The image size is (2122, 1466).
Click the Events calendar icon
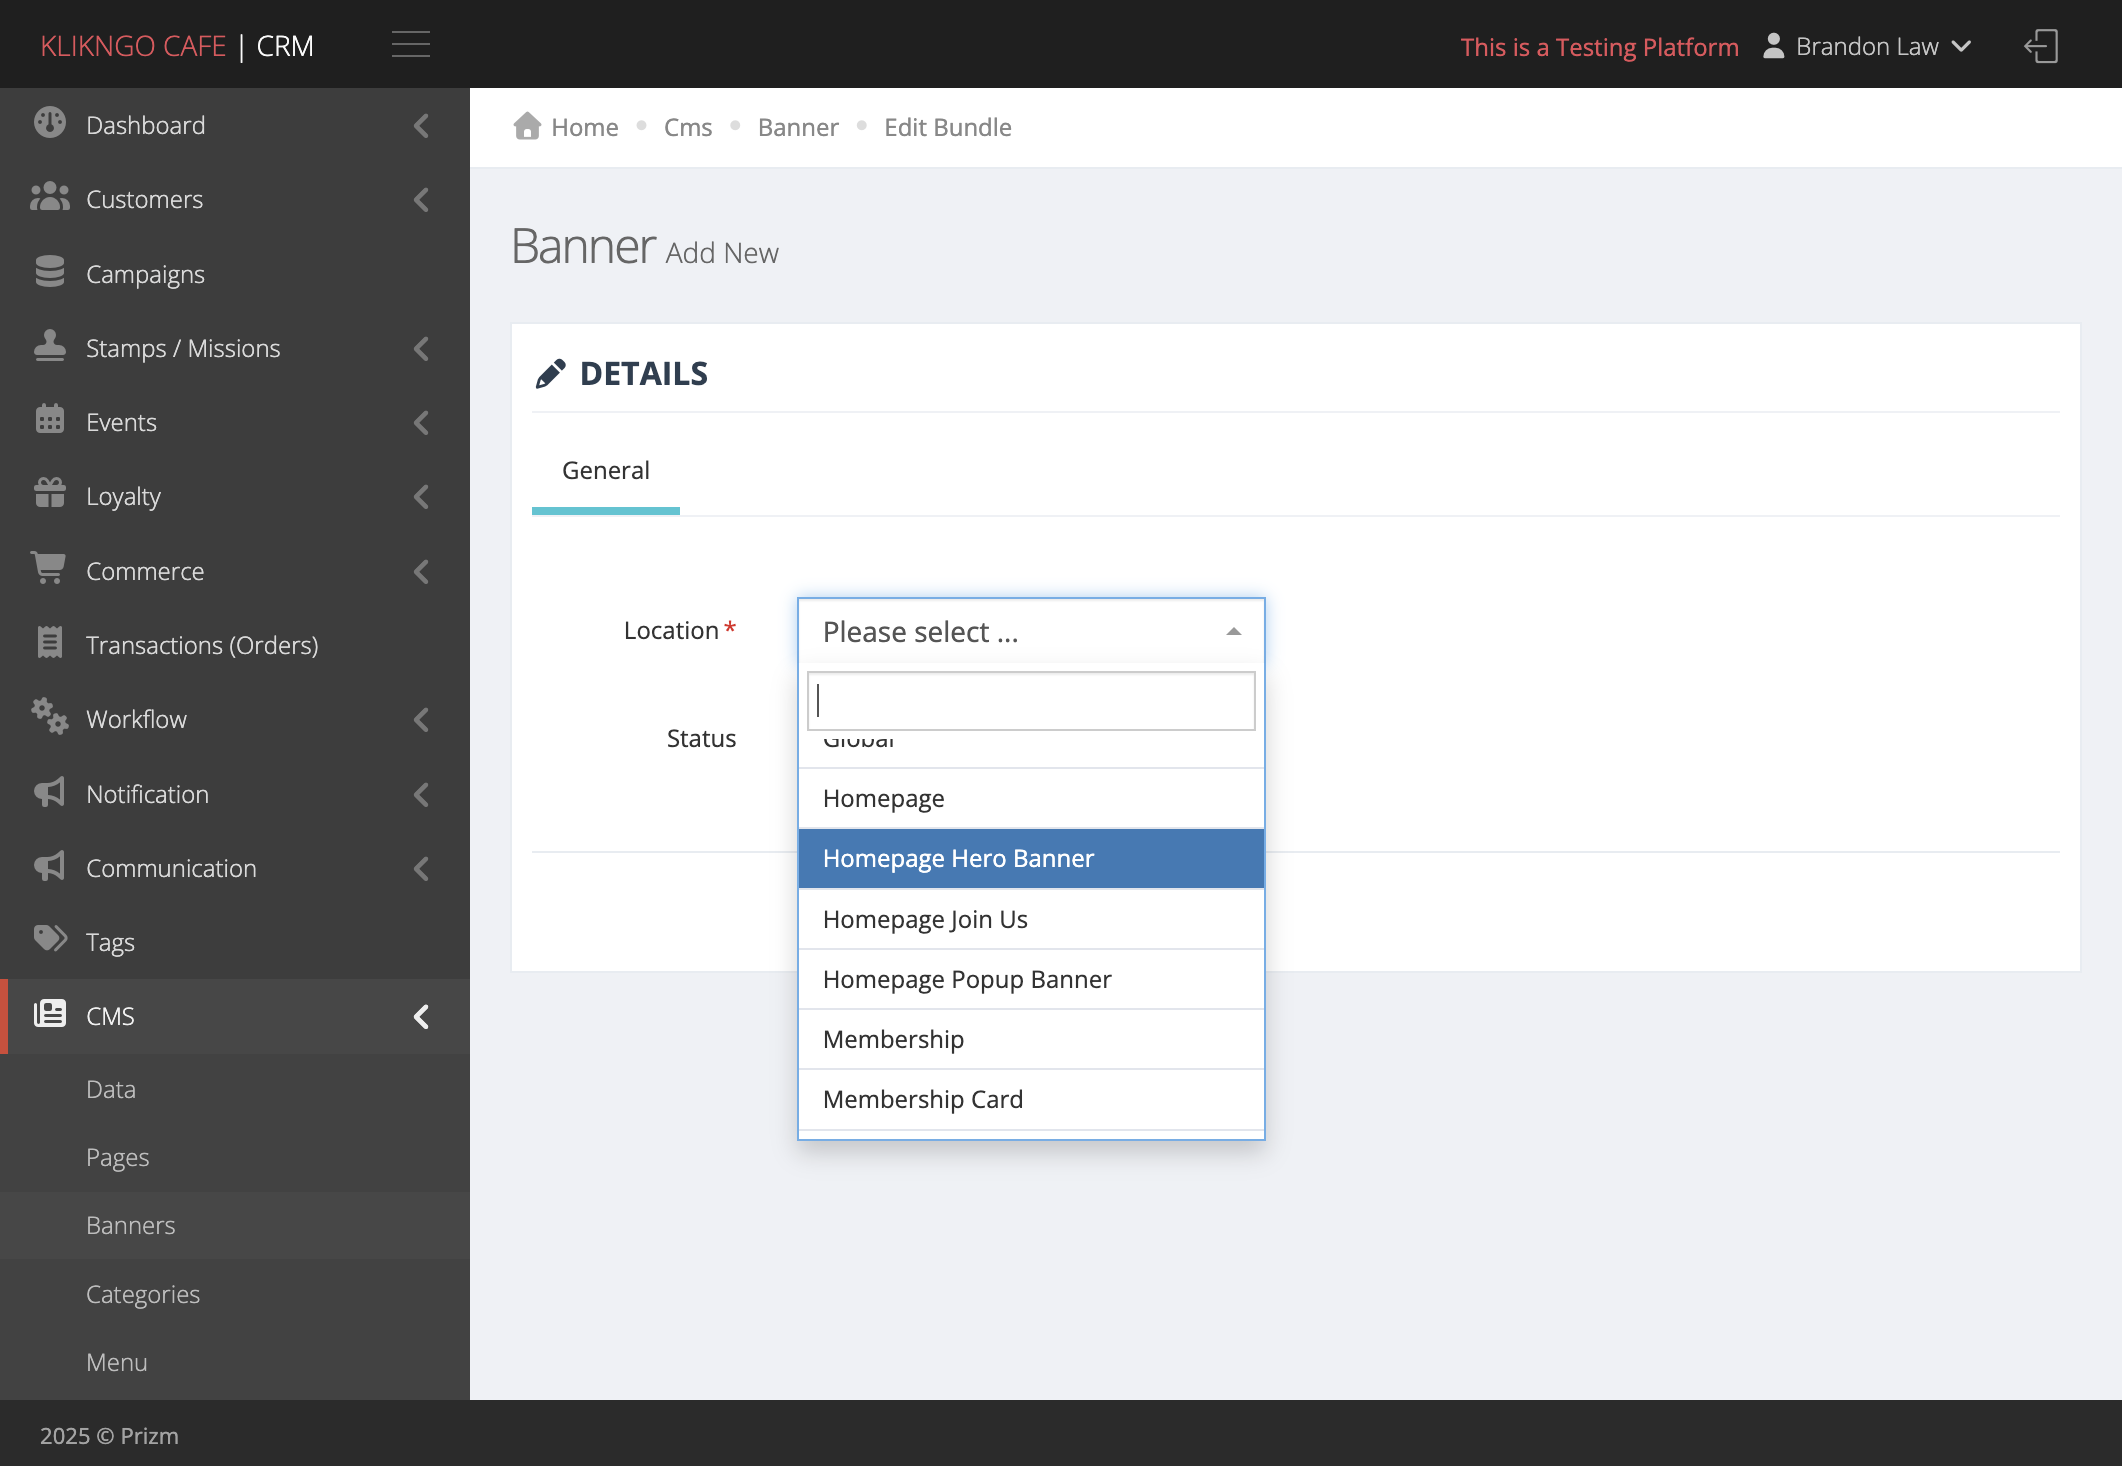click(x=50, y=420)
